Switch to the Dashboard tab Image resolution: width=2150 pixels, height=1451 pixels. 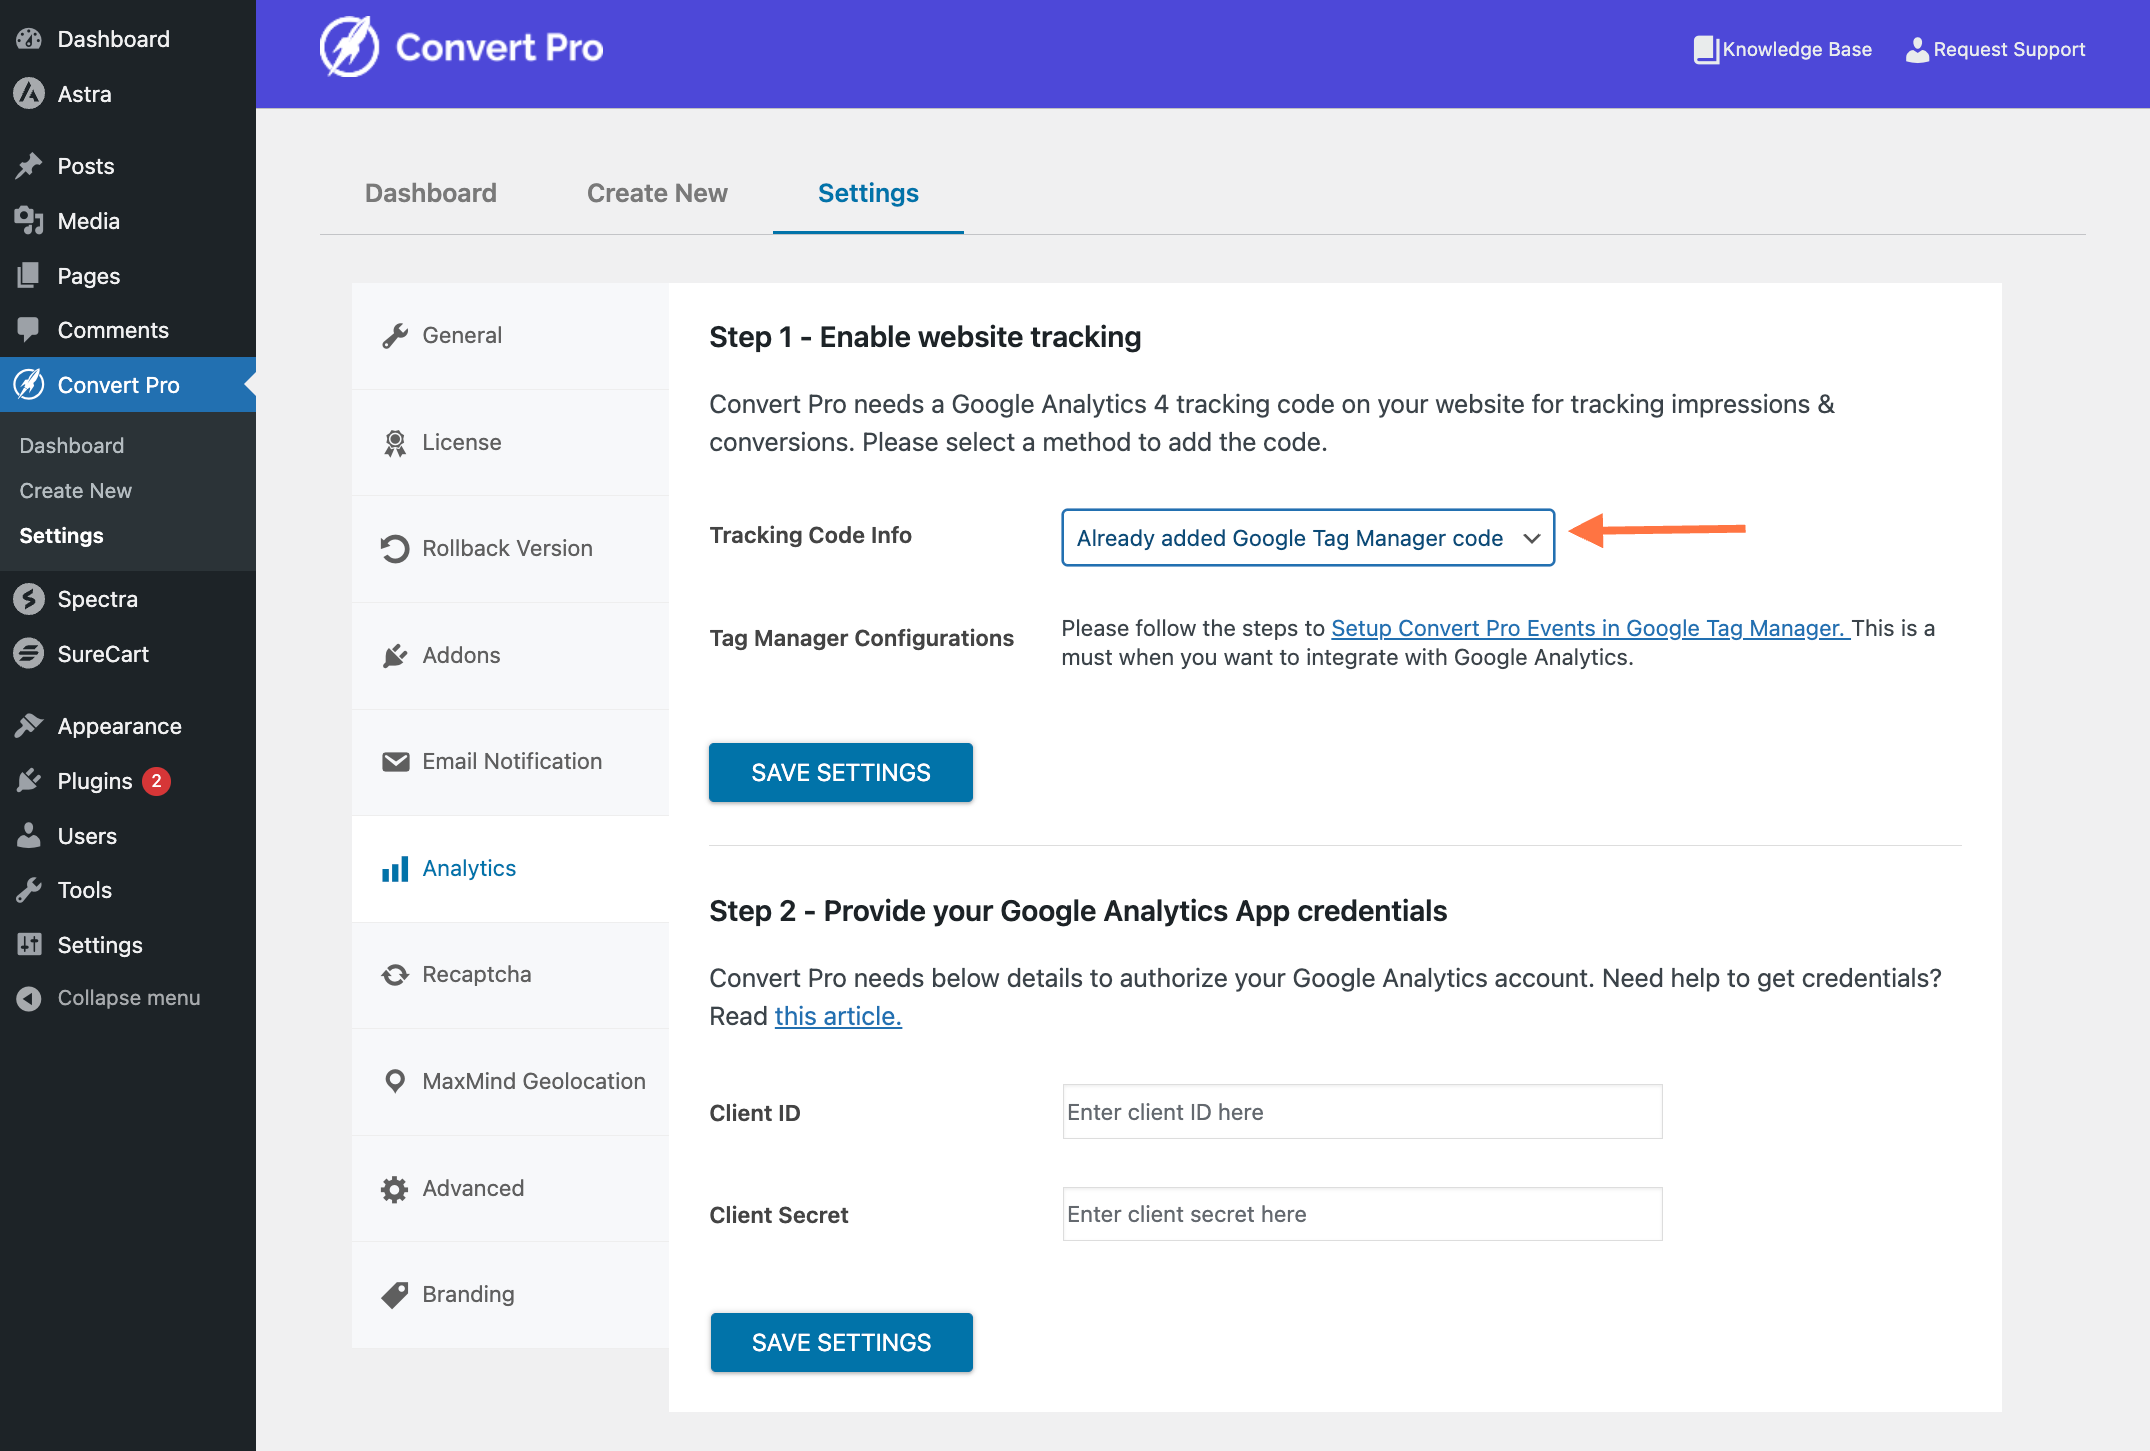(x=431, y=193)
